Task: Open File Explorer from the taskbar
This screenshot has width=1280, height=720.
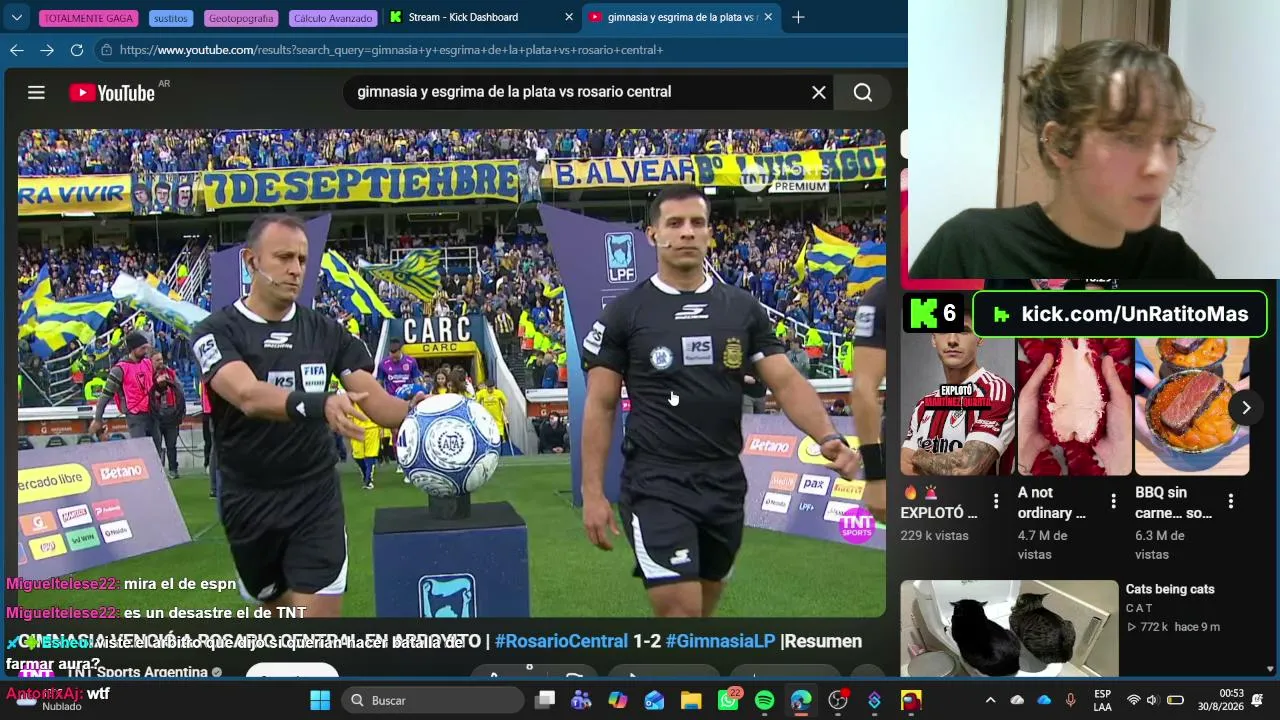Action: (x=691, y=700)
